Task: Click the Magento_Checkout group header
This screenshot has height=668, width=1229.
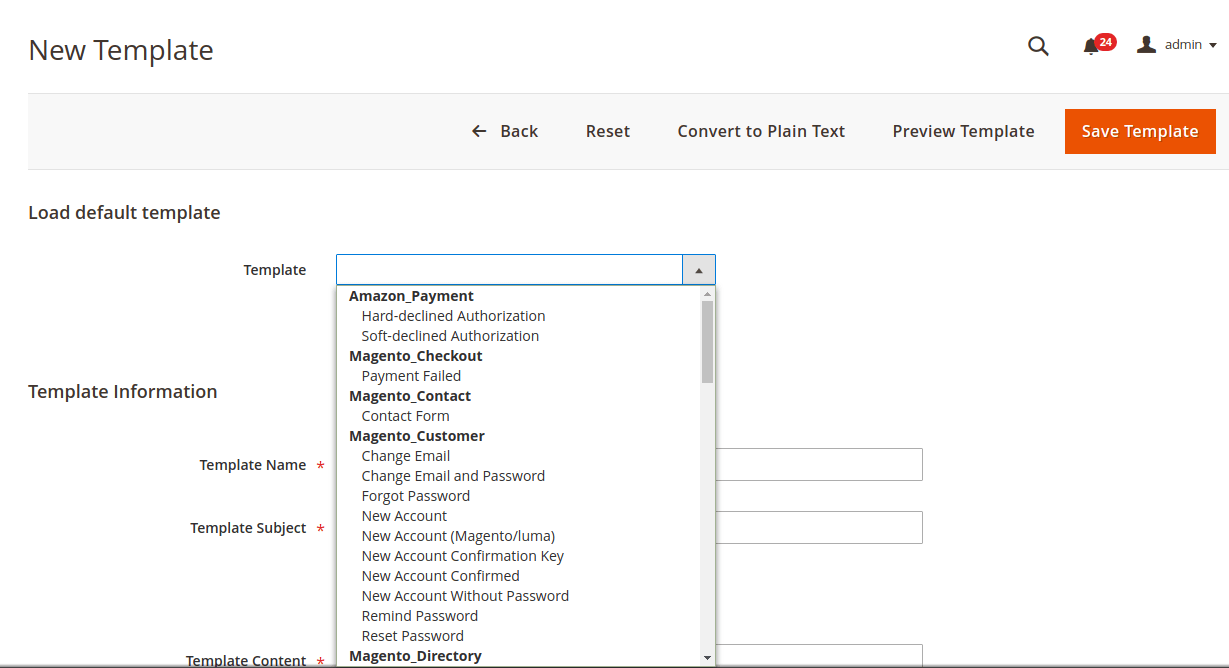Action: point(415,356)
